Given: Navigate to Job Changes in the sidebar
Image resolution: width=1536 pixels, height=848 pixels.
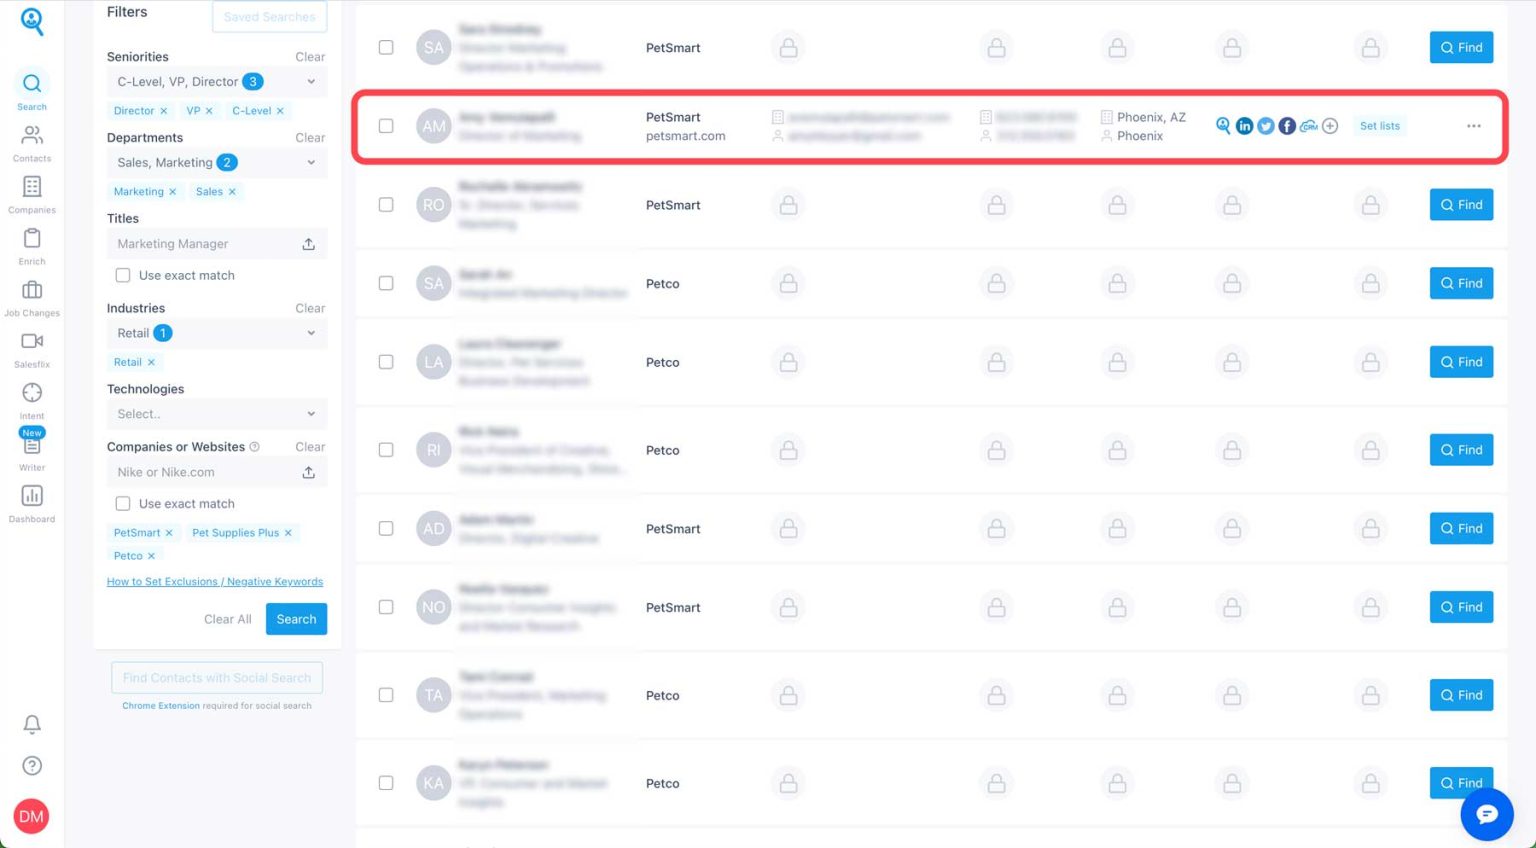Looking at the screenshot, I should pyautogui.click(x=31, y=295).
